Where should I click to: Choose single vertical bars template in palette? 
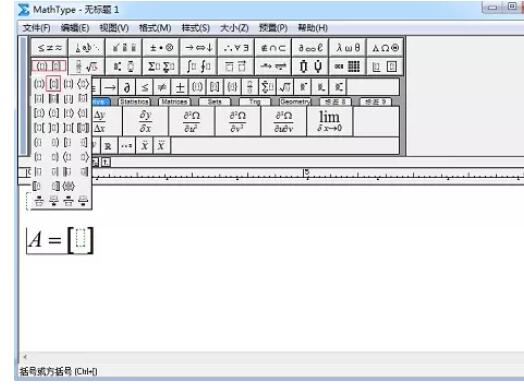click(39, 99)
